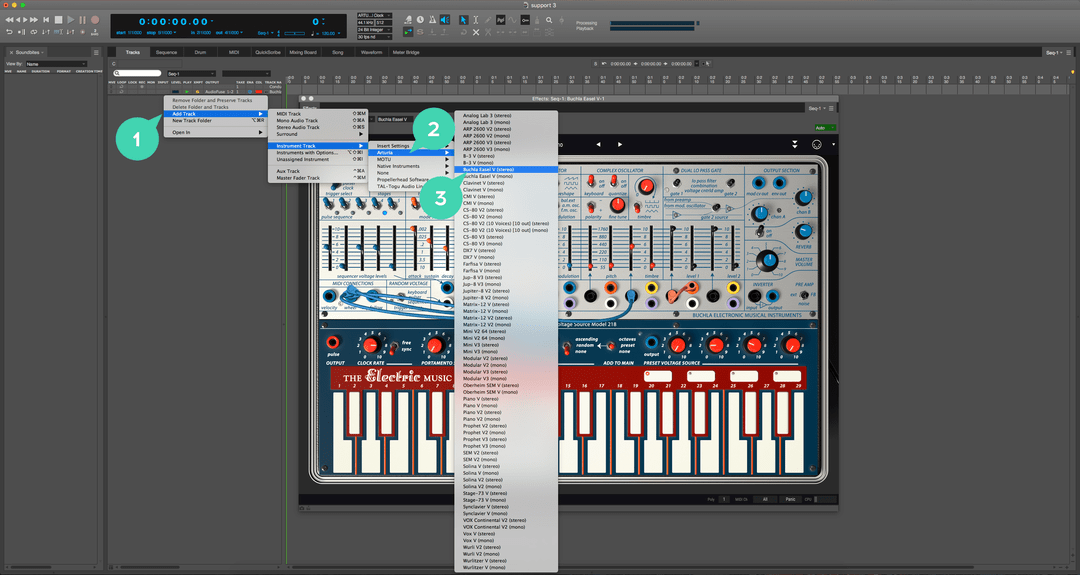
Task: Adjust the Master Volume knob on Buchla
Action: (767, 261)
